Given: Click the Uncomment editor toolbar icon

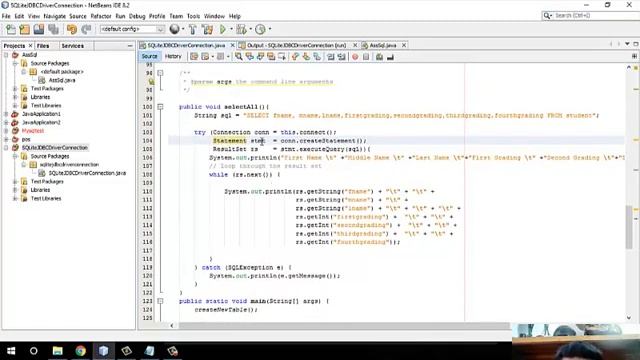Looking at the screenshot, I should [390, 57].
